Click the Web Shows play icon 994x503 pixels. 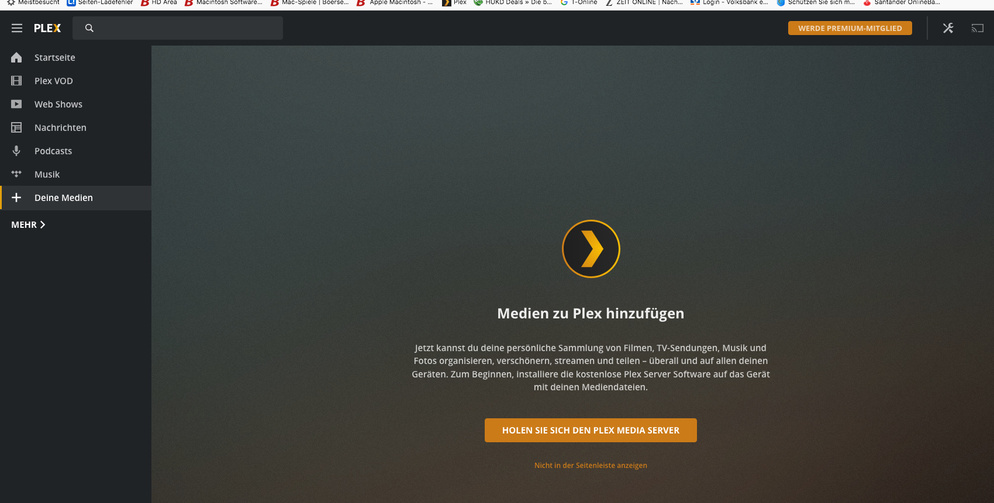[16, 104]
